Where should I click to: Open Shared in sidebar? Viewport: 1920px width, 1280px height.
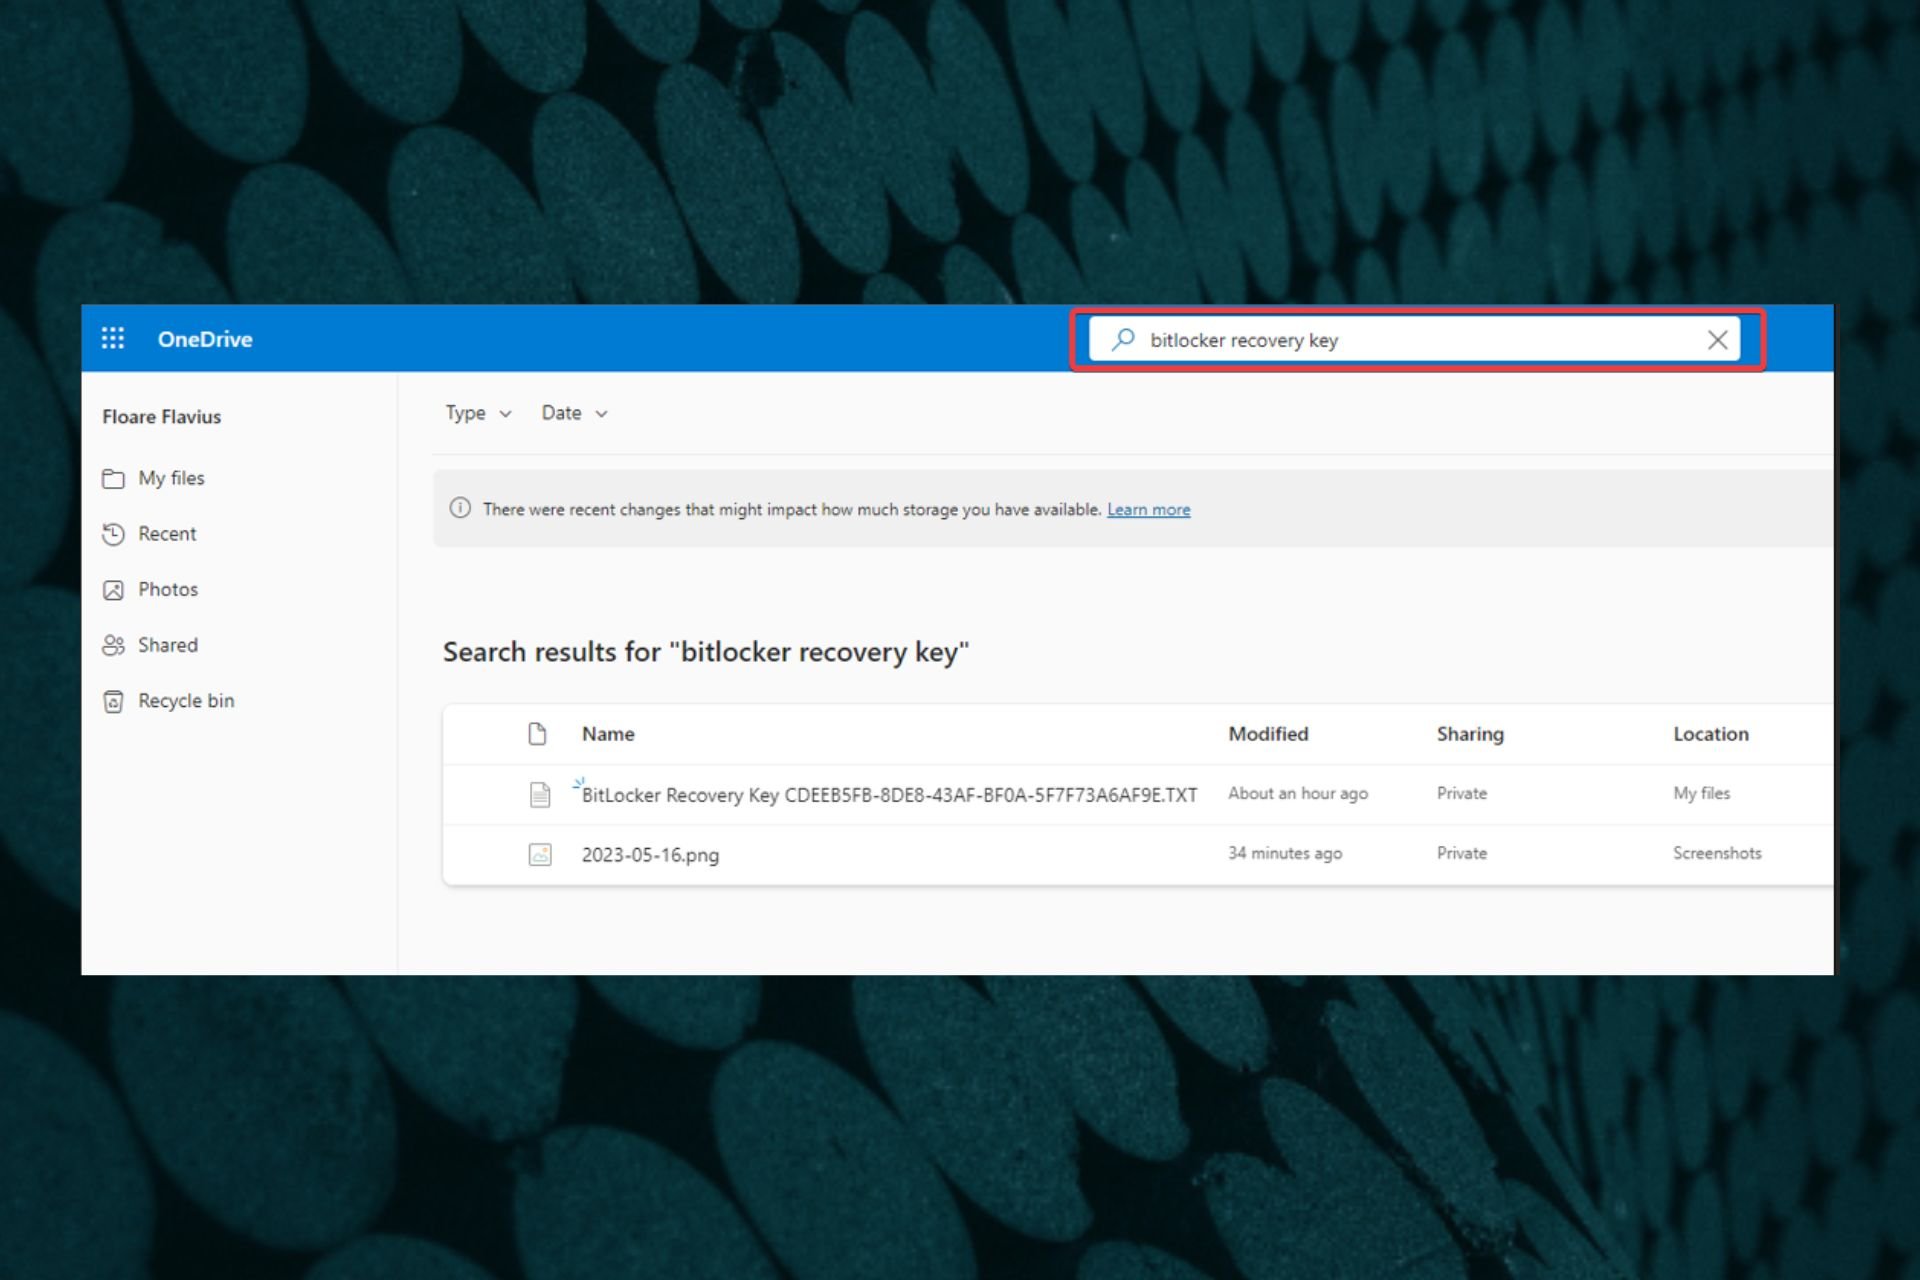pos(168,645)
